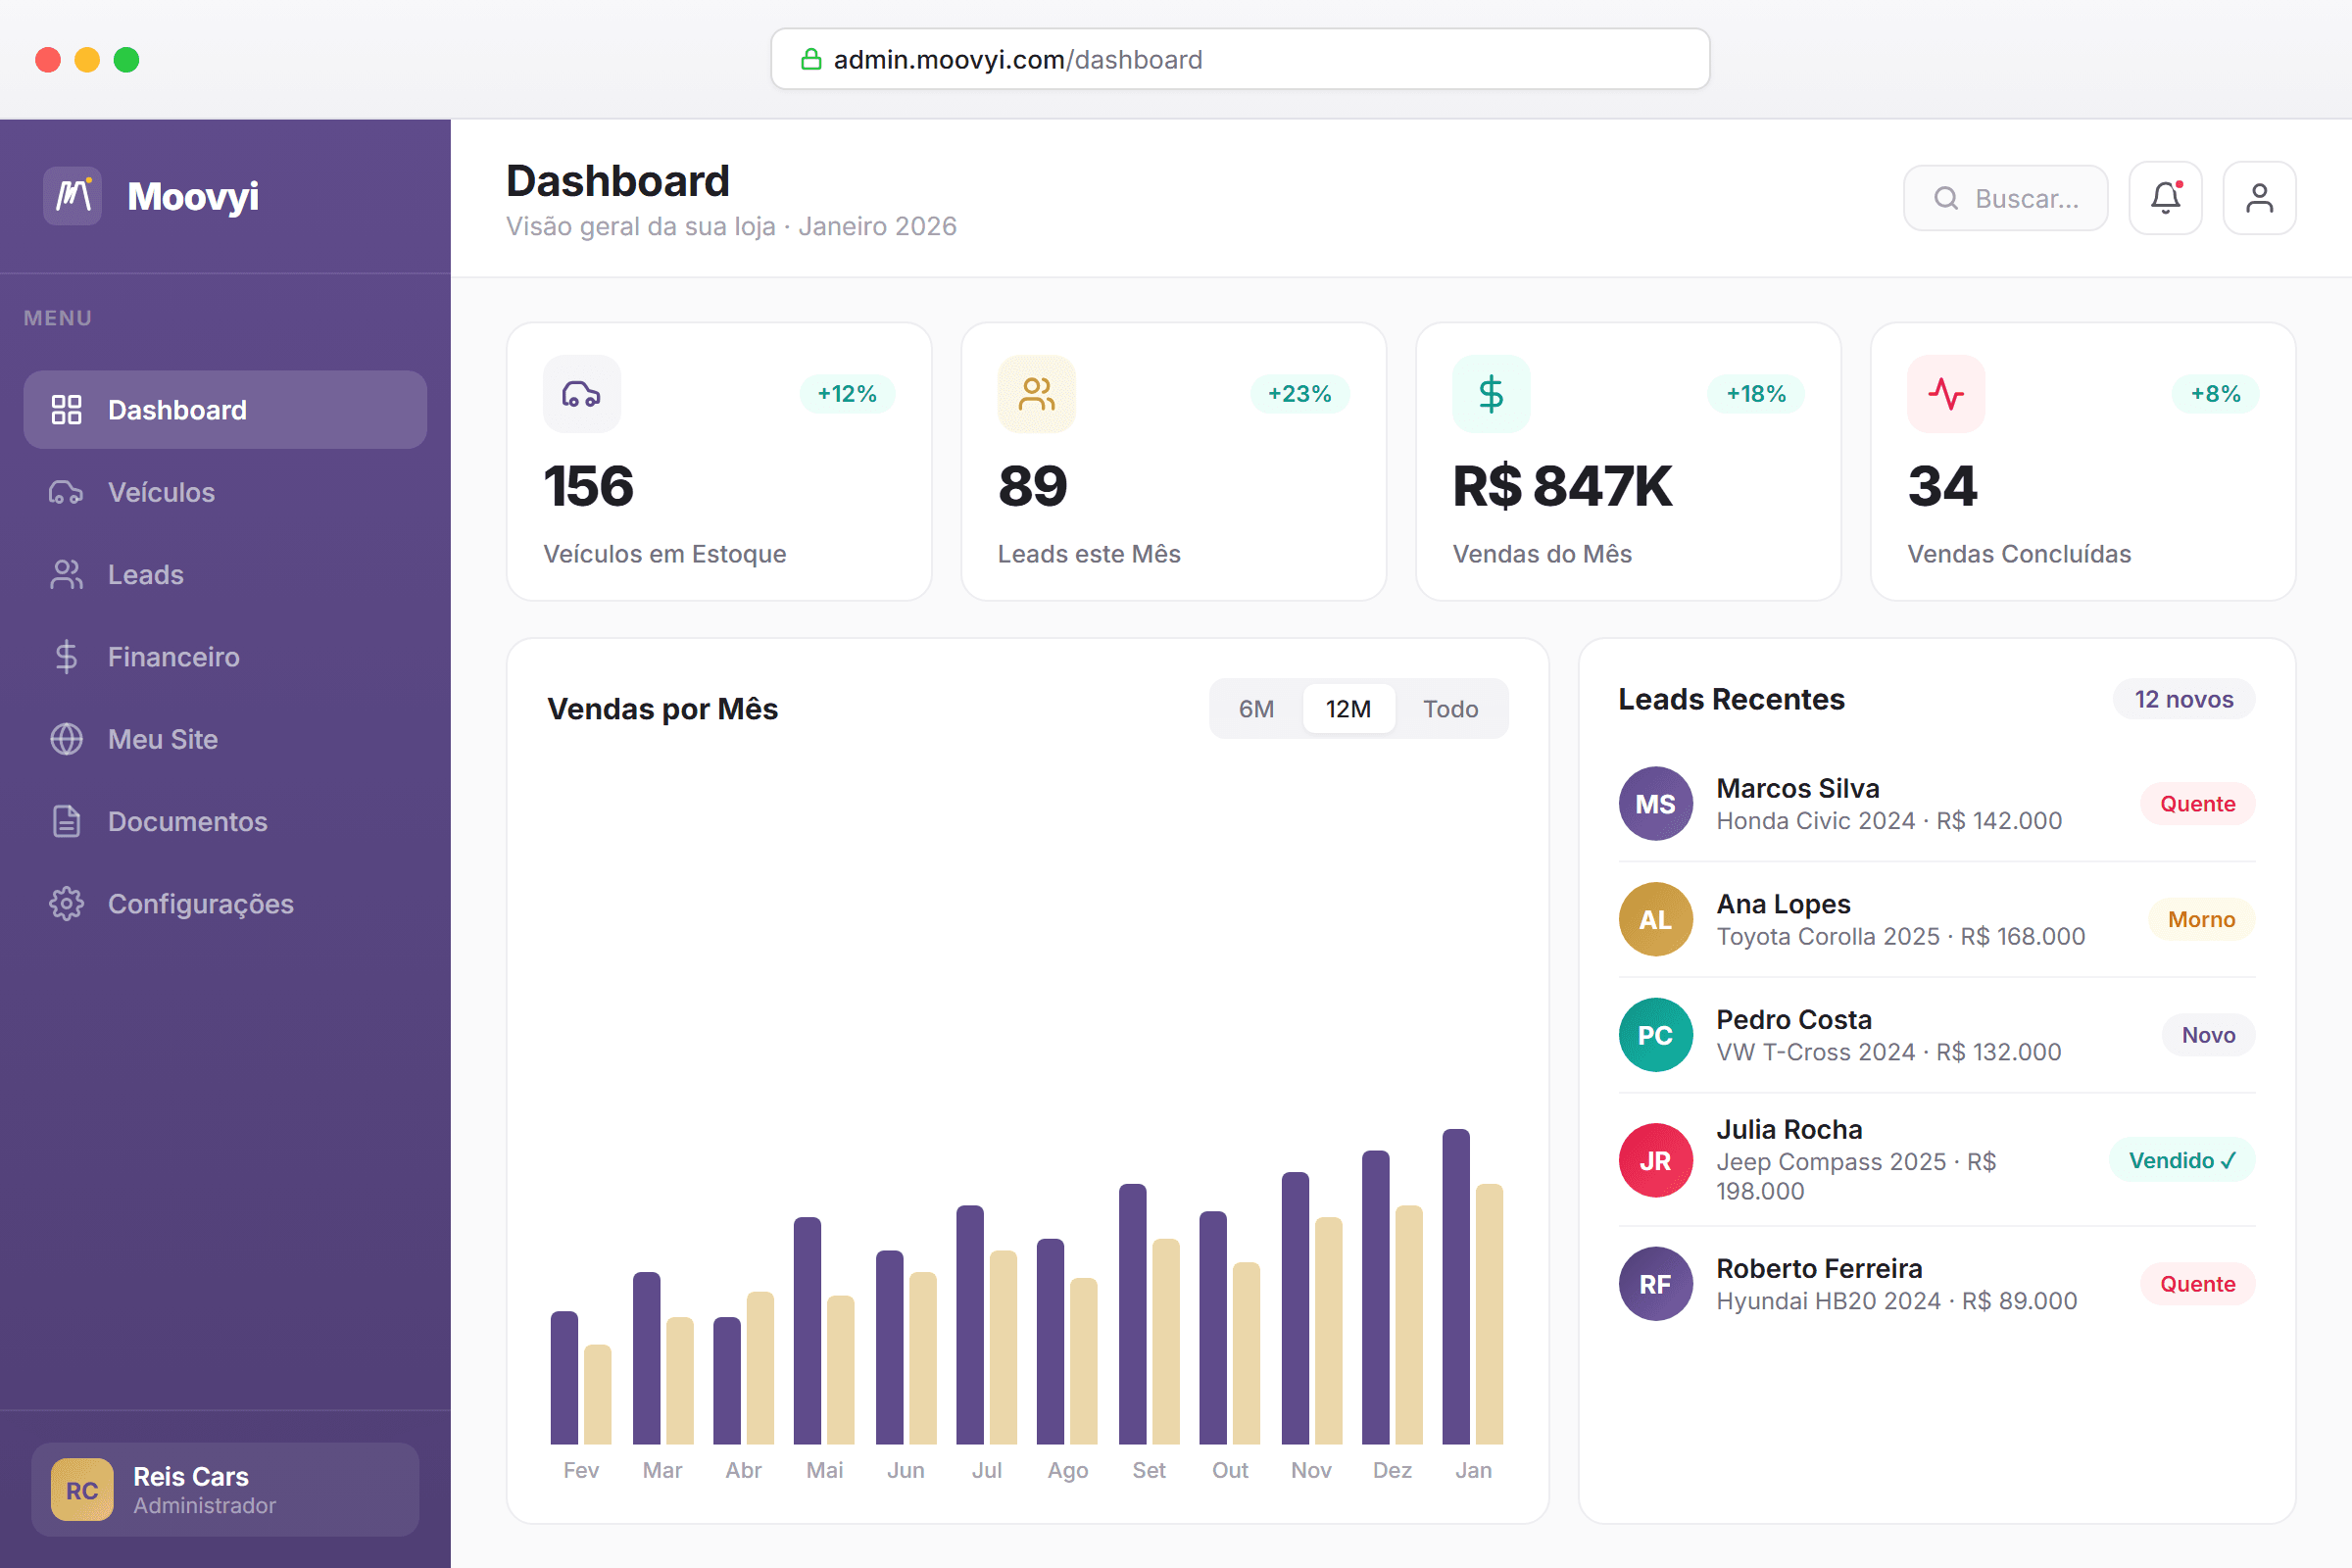
Task: Switch sales chart to 6M view
Action: [x=1256, y=708]
